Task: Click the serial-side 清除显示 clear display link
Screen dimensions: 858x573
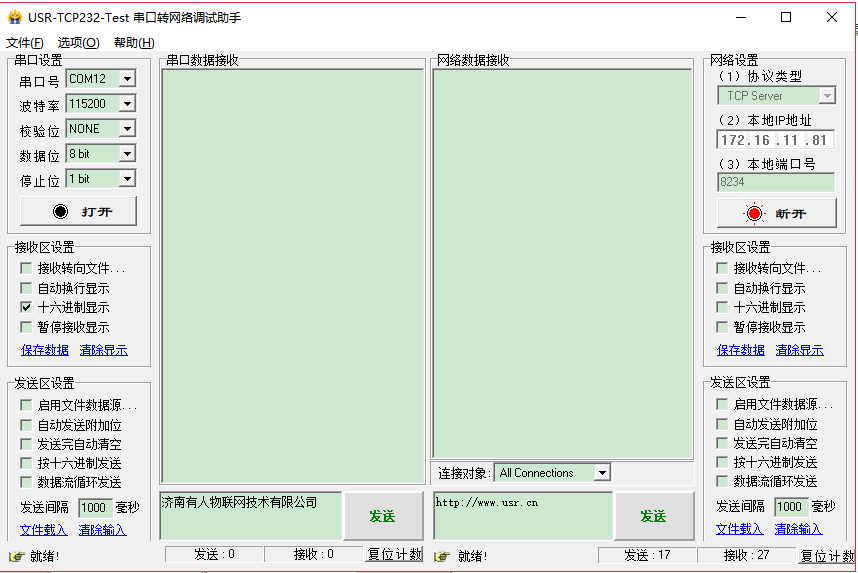Action: pos(103,350)
